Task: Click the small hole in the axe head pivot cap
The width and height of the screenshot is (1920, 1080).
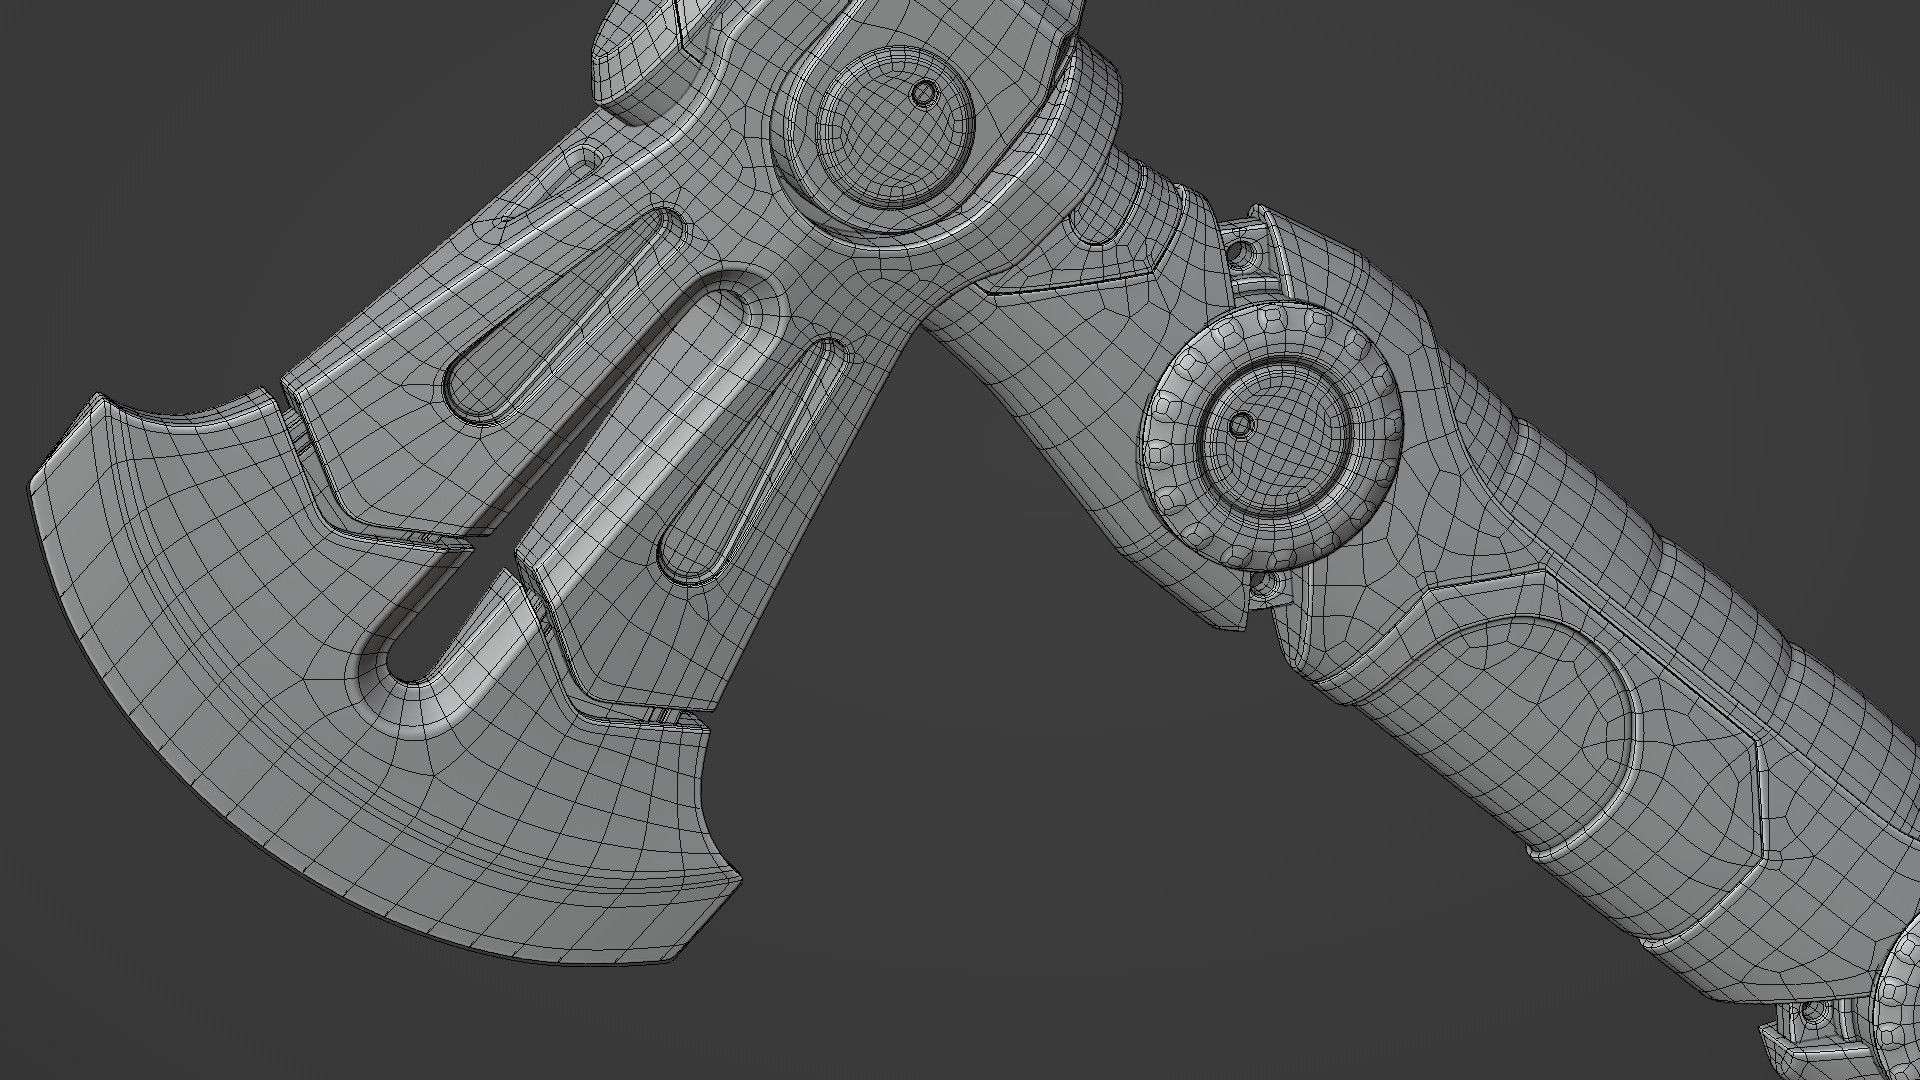Action: point(925,93)
